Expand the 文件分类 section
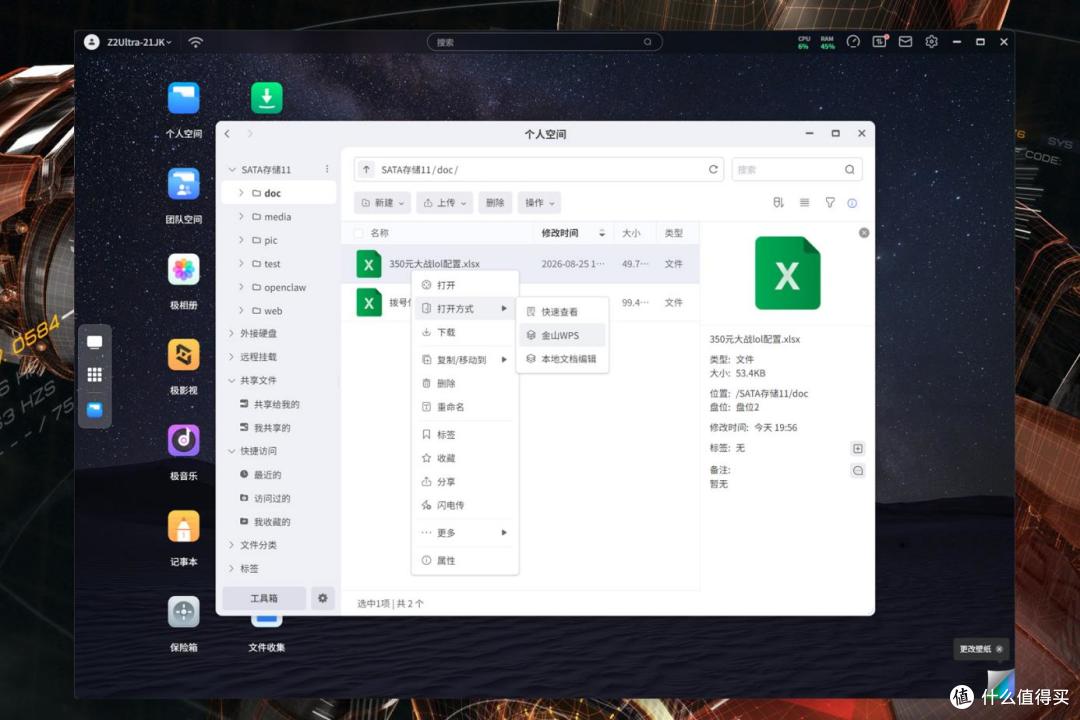Image resolution: width=1080 pixels, height=720 pixels. tap(231, 545)
